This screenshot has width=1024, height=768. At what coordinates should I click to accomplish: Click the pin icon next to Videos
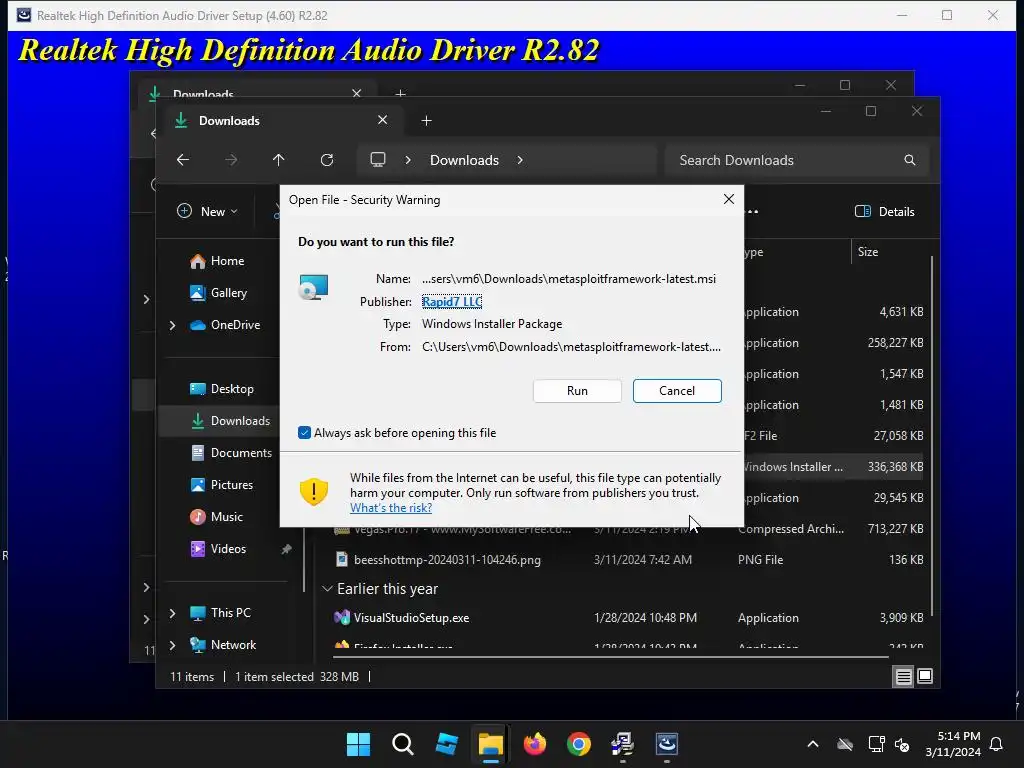pyautogui.click(x=286, y=549)
